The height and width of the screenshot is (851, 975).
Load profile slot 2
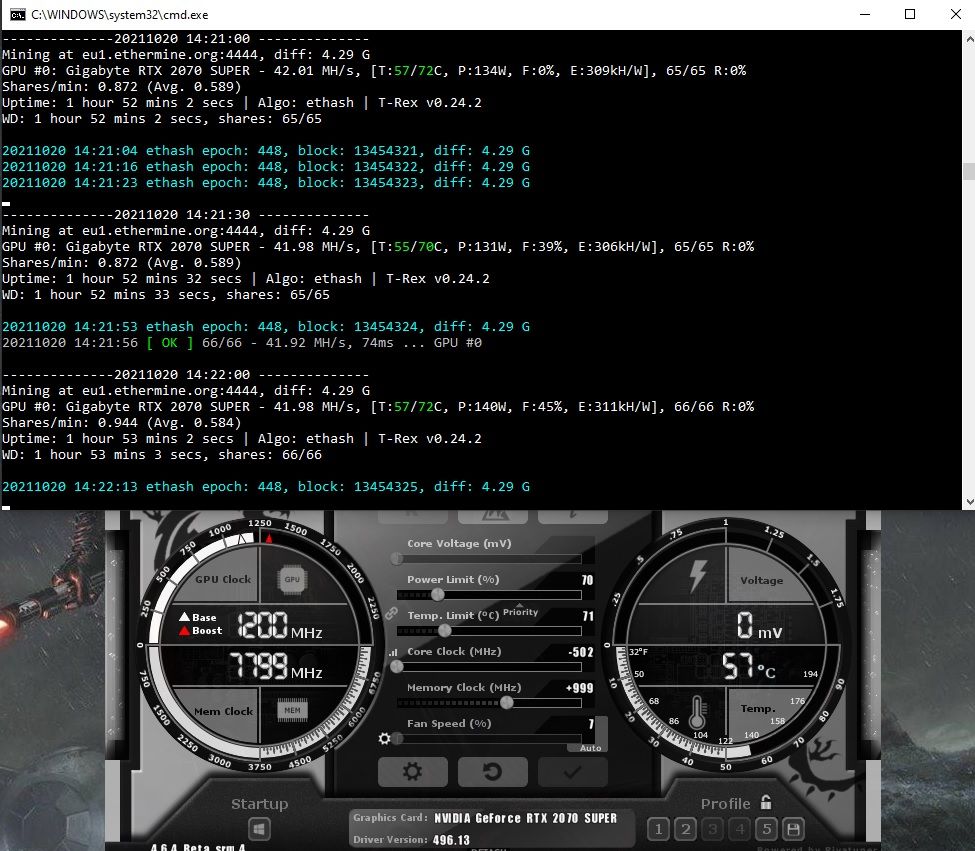(x=685, y=829)
